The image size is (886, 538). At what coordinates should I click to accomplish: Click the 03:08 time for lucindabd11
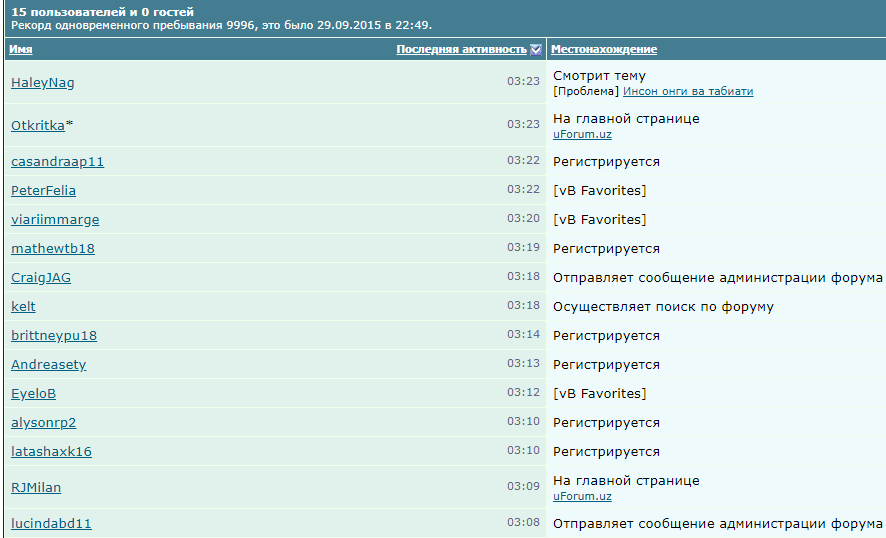(x=523, y=522)
